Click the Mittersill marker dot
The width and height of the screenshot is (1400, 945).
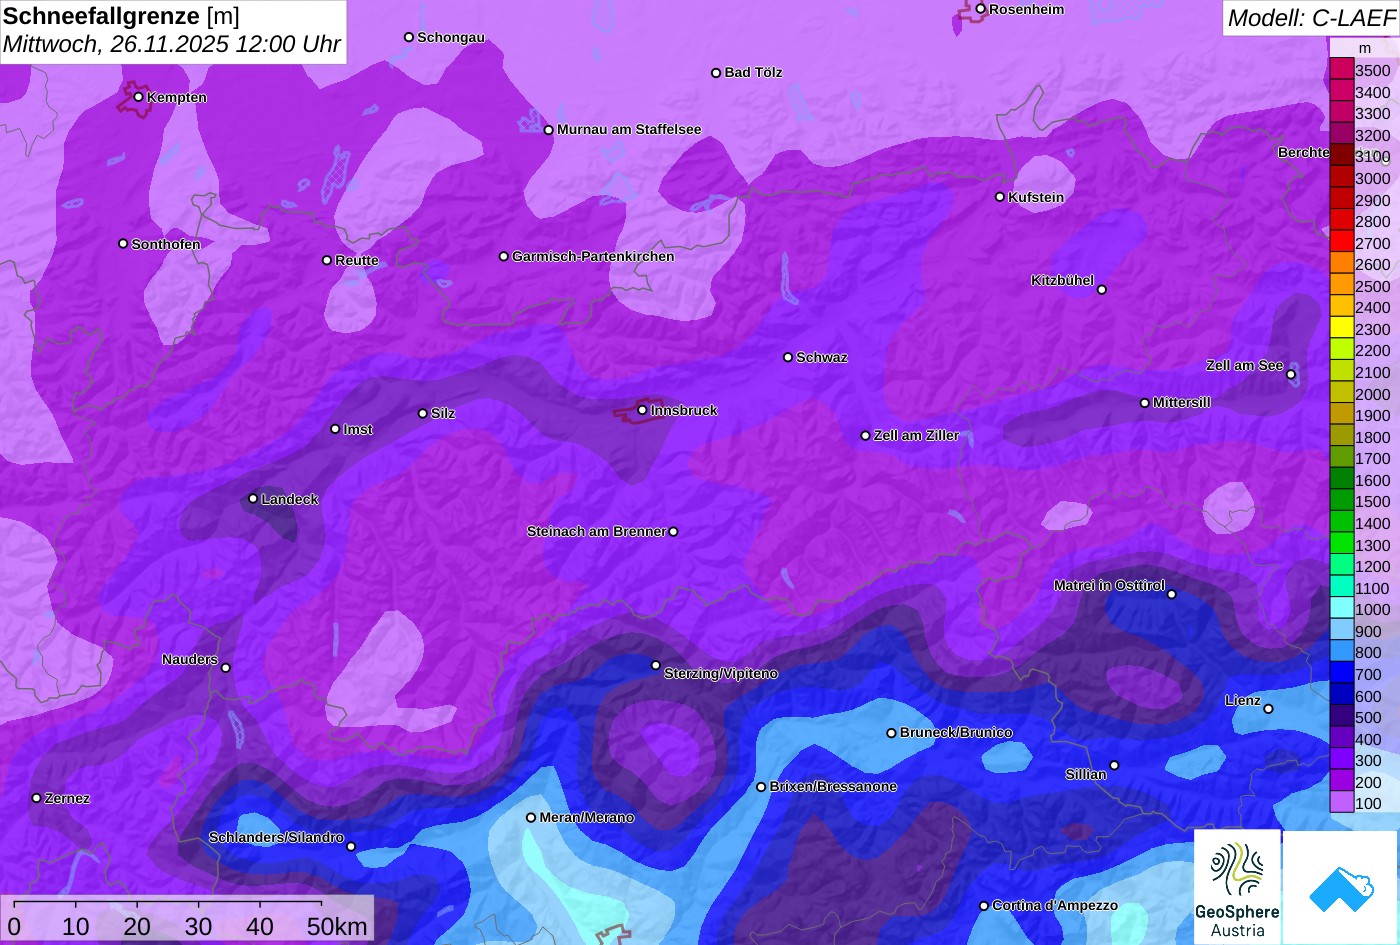pyautogui.click(x=1144, y=403)
